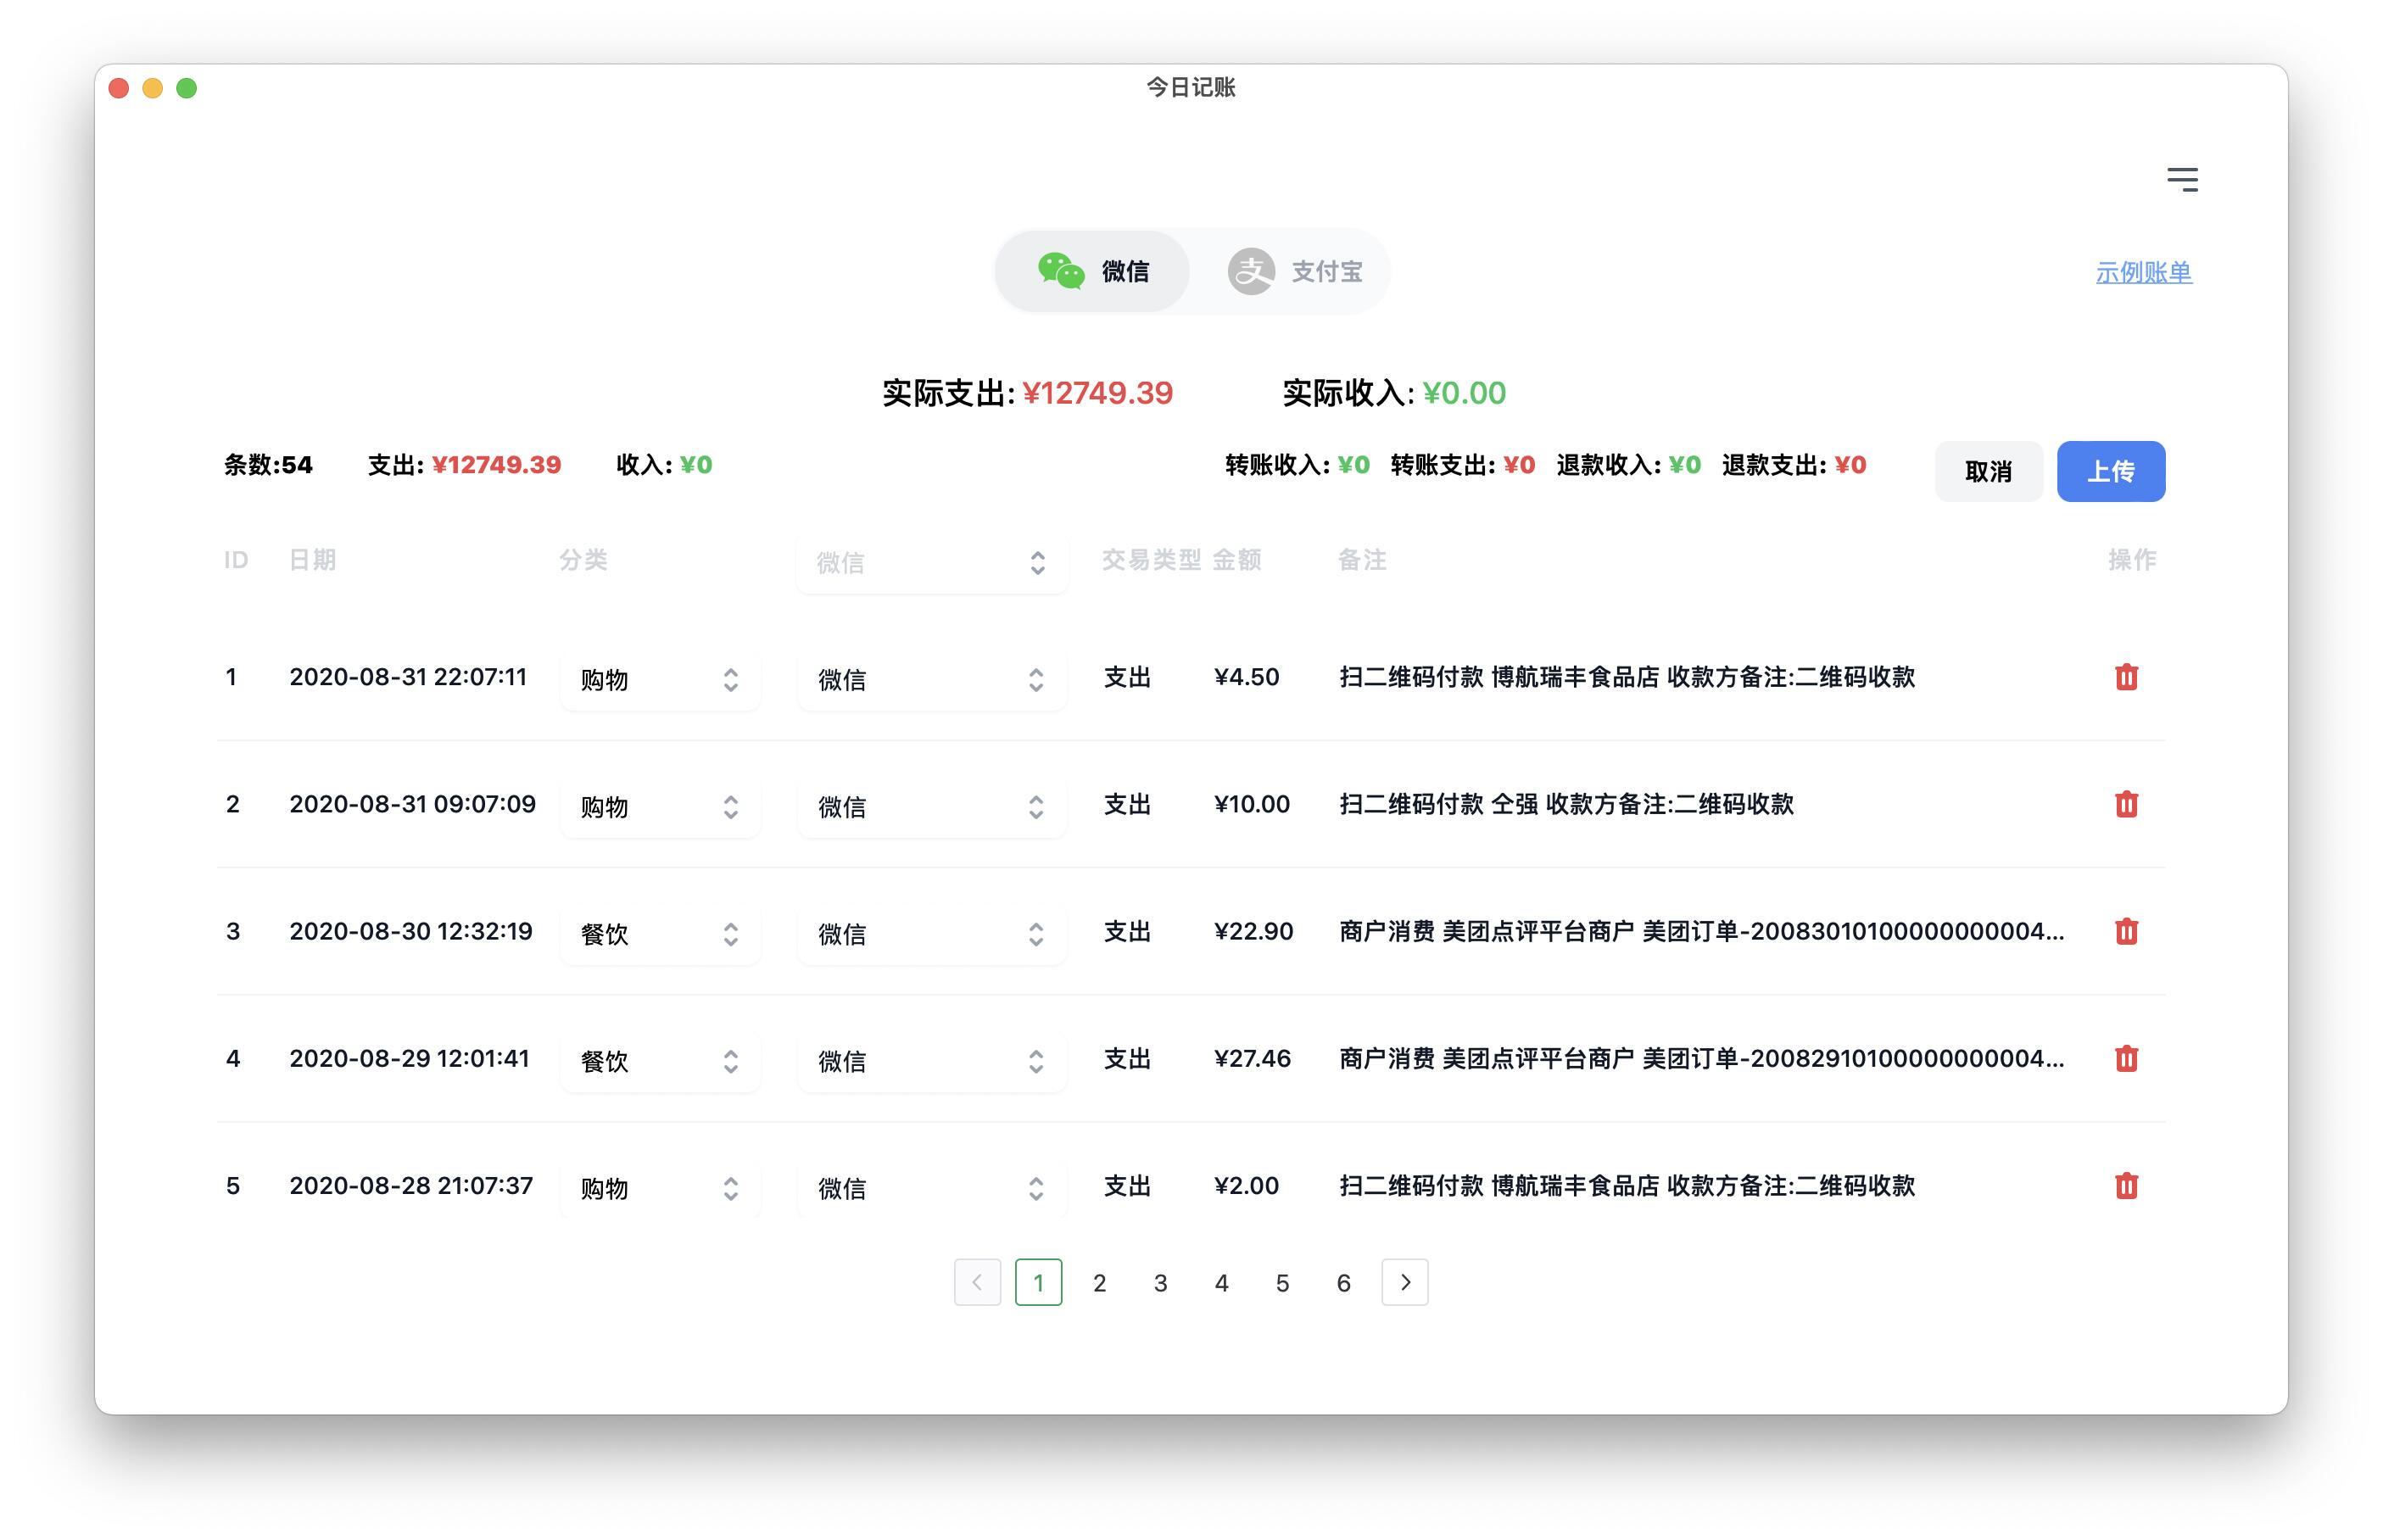Delete record 1 with trash icon
Image resolution: width=2383 pixels, height=1540 pixels.
pos(2125,677)
